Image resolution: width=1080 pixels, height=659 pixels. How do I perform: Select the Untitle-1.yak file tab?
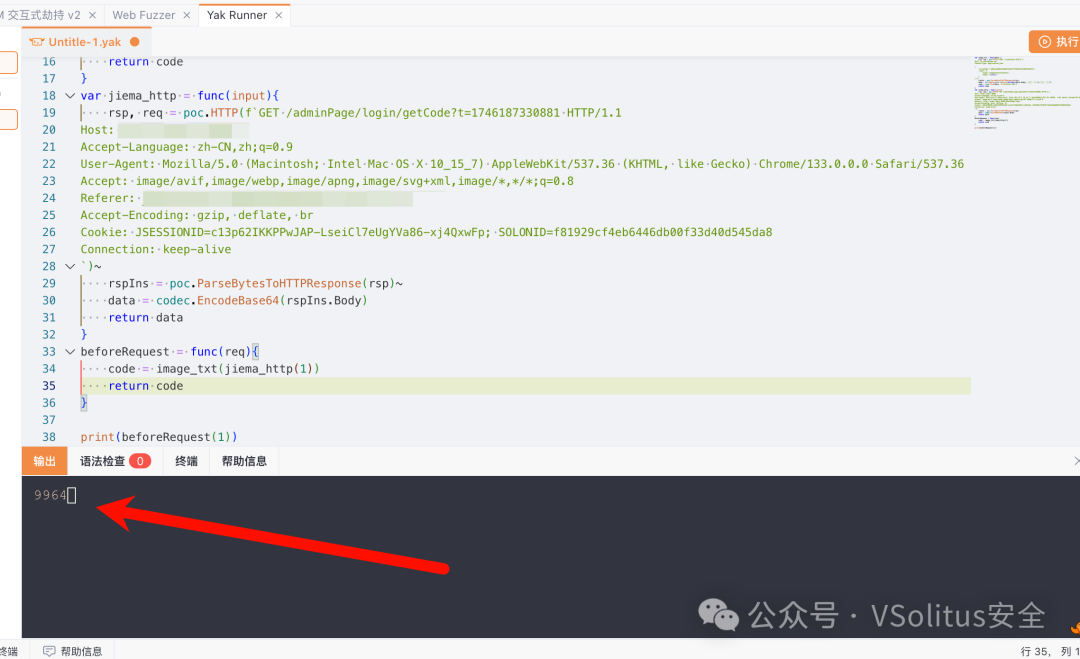coord(84,42)
